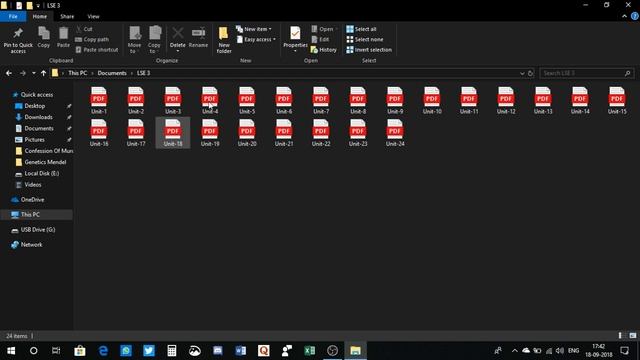Viewport: 640px width, 360px height.
Task: Click the Search LSE 3 box
Action: (587, 73)
